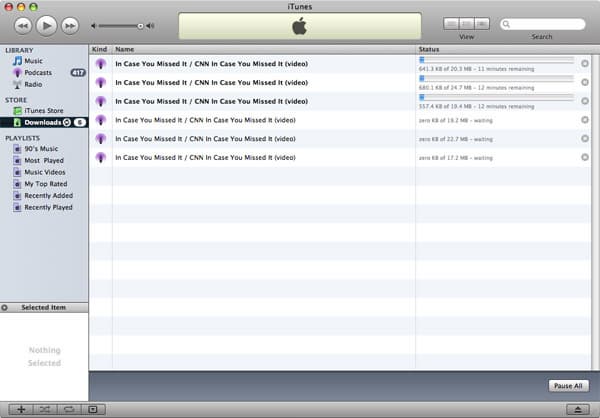
Task: Cancel the waiting 17.2 MB download
Action: (x=585, y=157)
